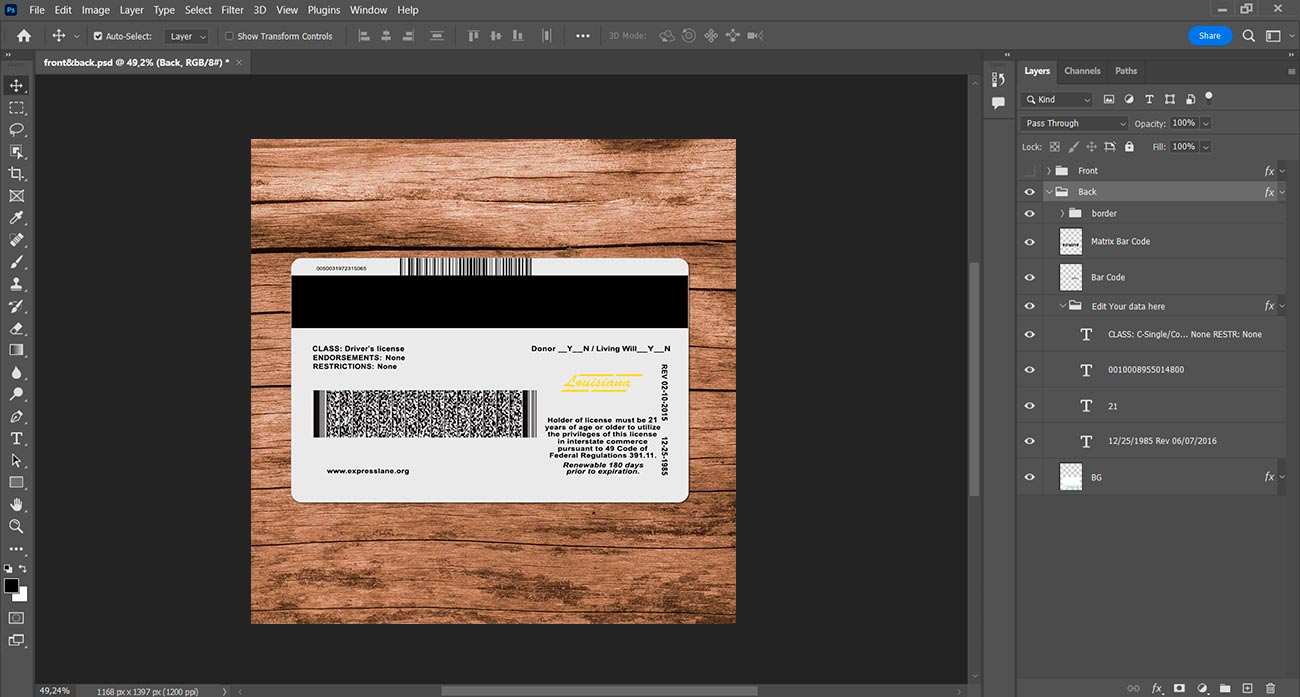Select the Eyedropper tool
The image size is (1300, 697).
click(16, 217)
